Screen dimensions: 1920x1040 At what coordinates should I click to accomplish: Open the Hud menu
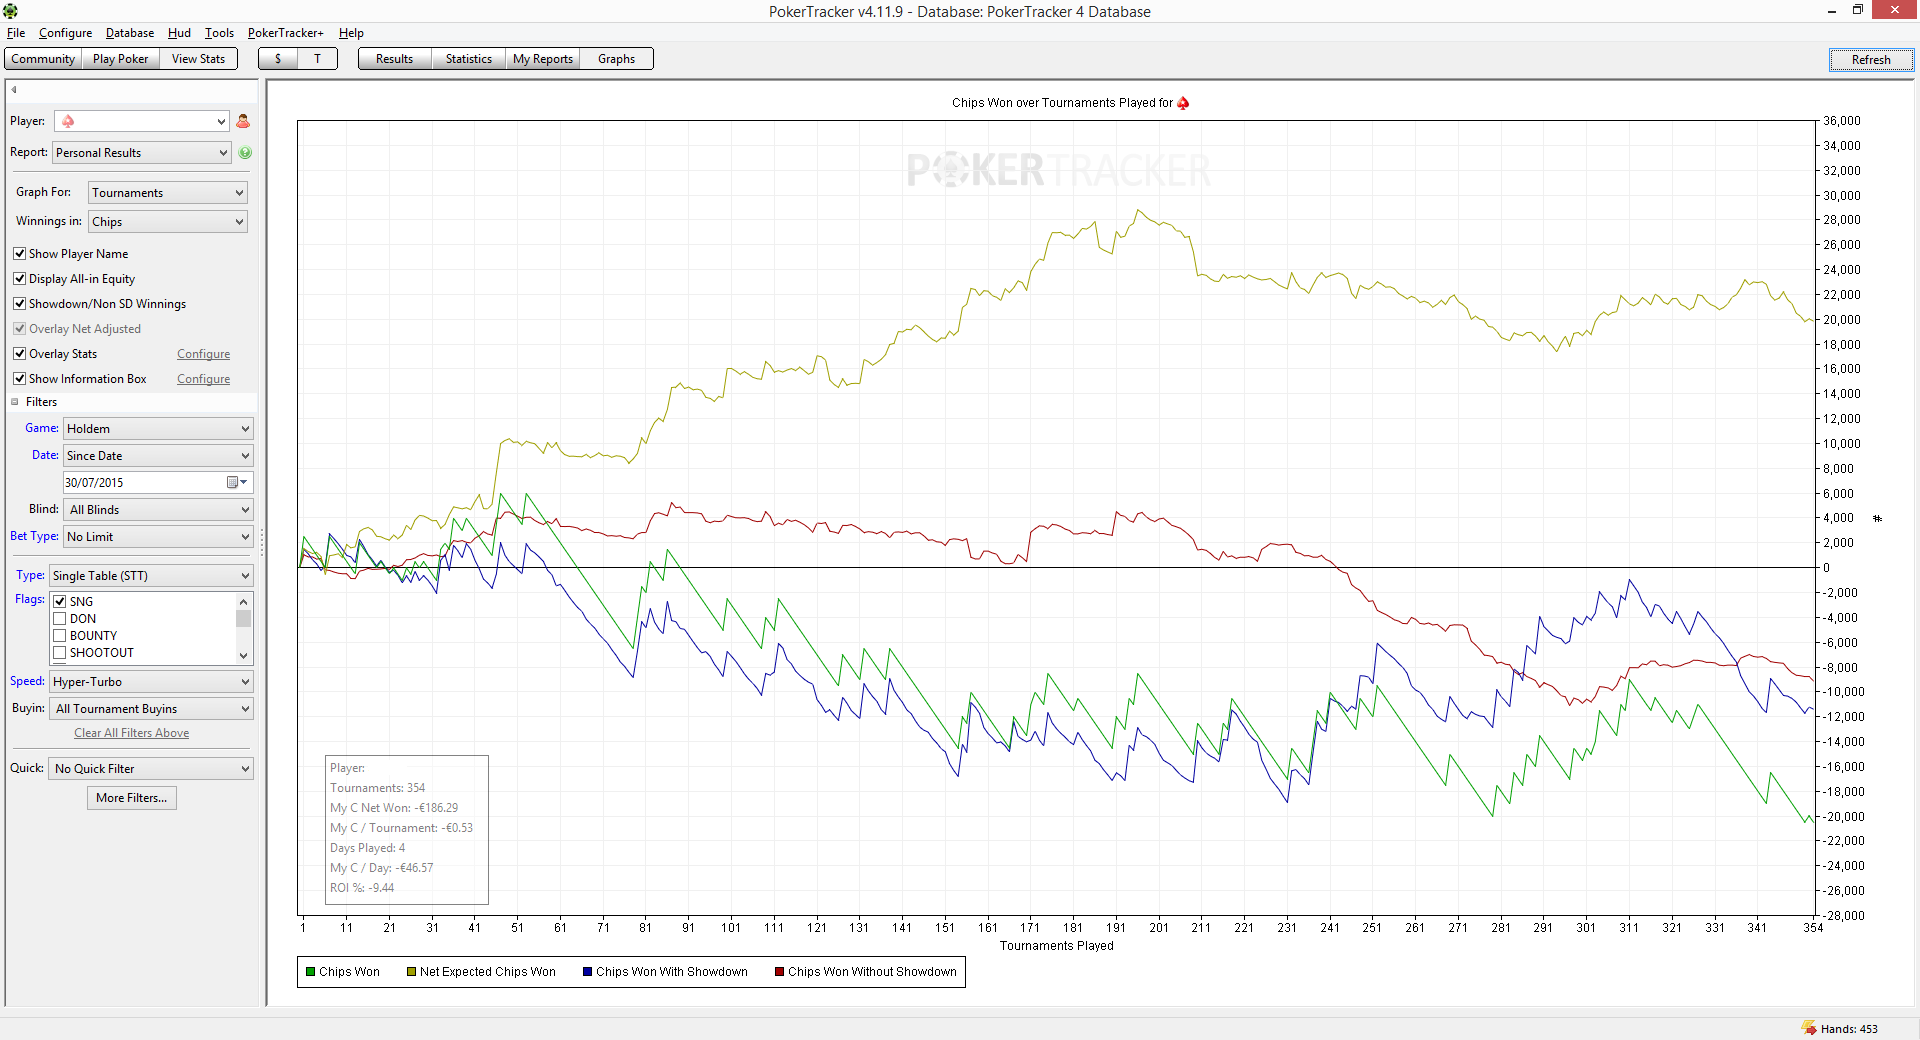[x=179, y=33]
